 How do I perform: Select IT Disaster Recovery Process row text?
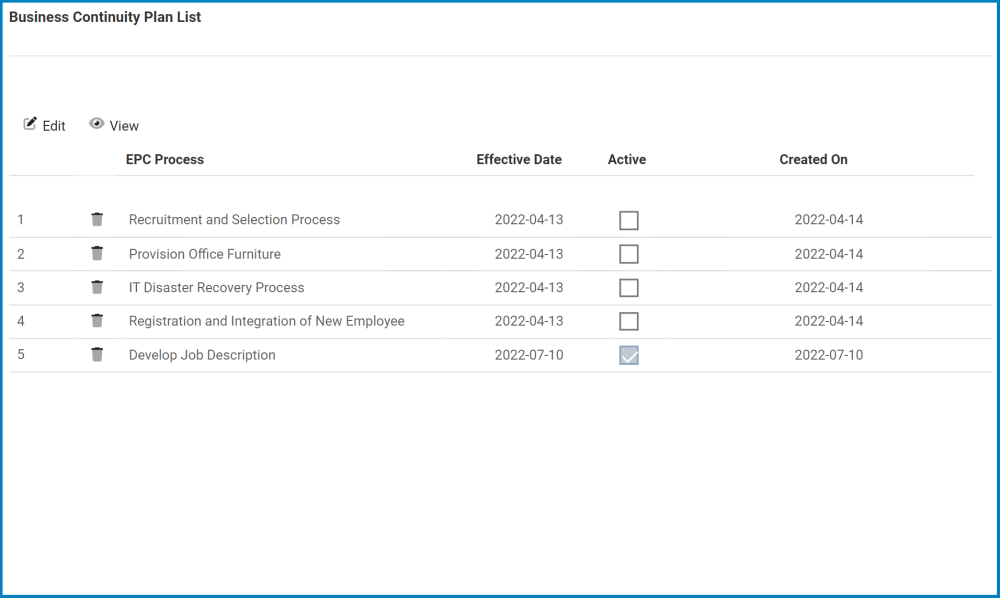216,288
